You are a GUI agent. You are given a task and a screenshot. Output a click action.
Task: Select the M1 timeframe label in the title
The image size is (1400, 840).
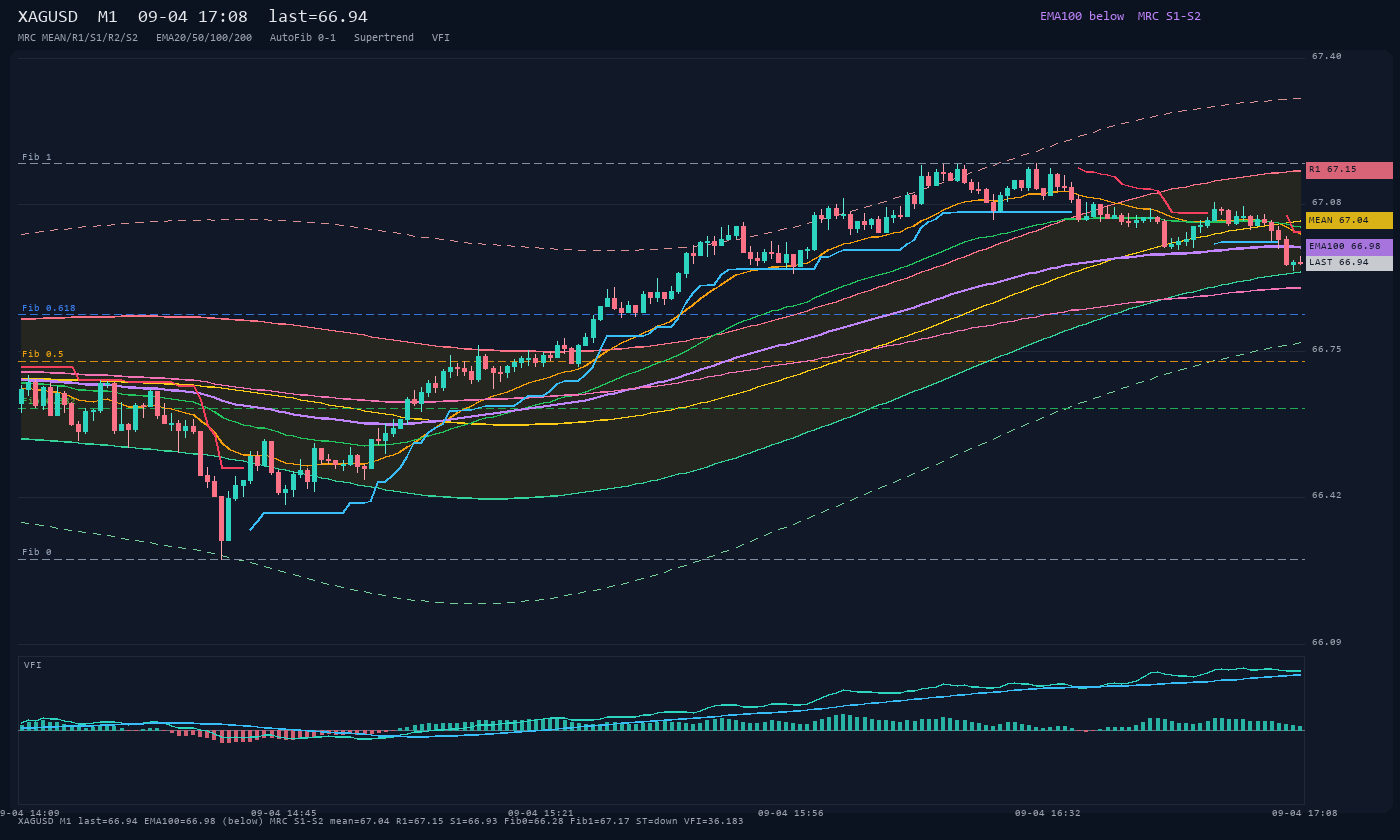tap(108, 17)
